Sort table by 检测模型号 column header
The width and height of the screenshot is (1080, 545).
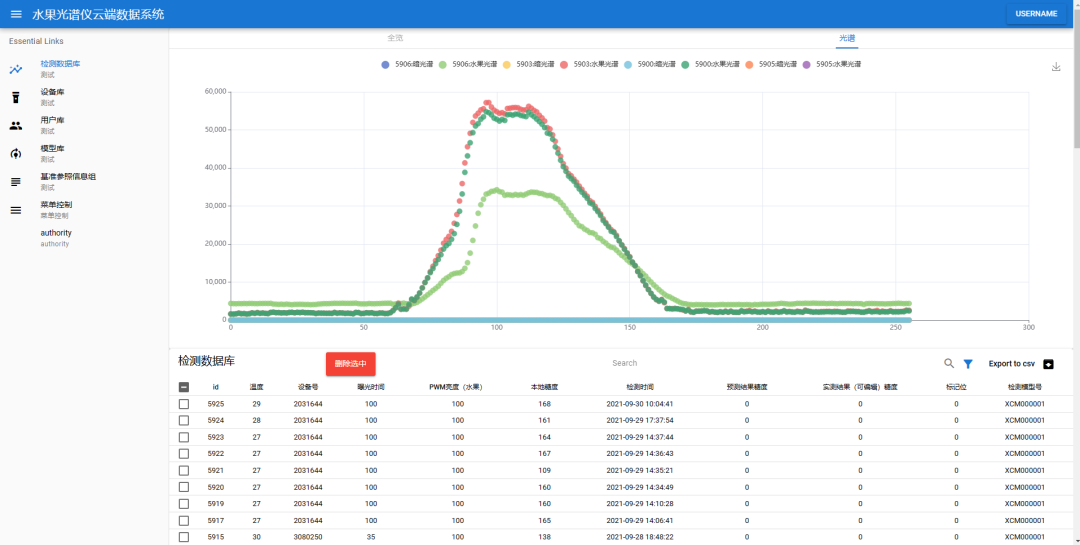[x=1024, y=387]
